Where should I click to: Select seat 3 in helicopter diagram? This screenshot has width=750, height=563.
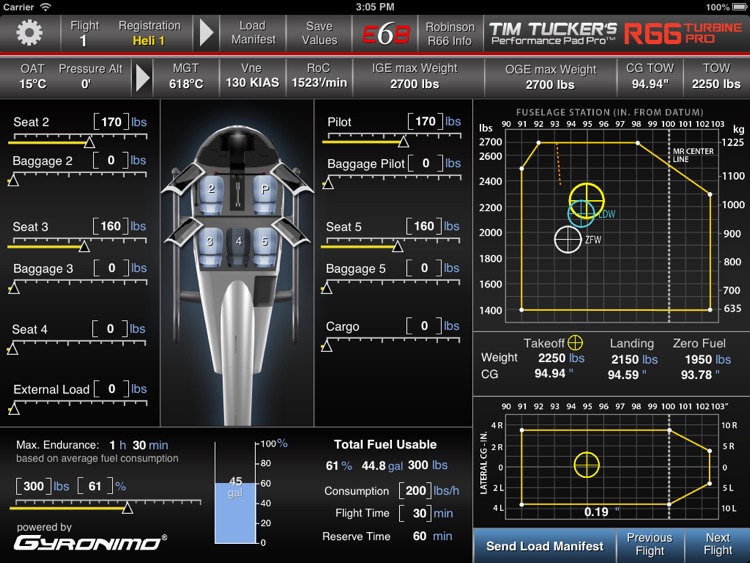pyautogui.click(x=210, y=245)
